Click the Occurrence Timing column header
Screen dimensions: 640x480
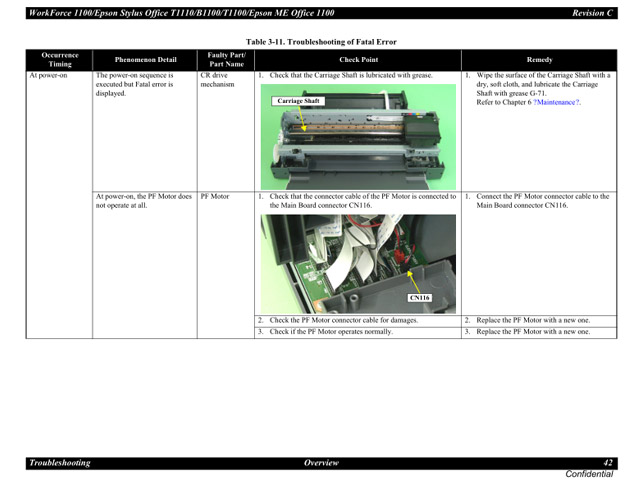tap(59, 59)
